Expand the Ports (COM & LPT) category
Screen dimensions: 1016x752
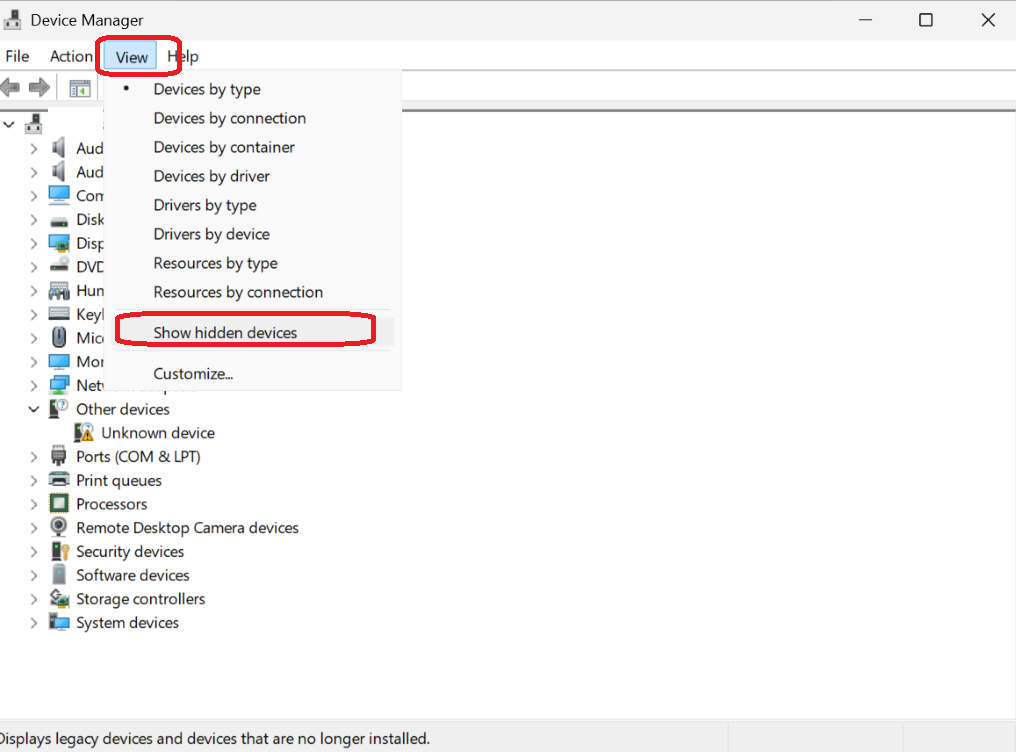click(34, 457)
